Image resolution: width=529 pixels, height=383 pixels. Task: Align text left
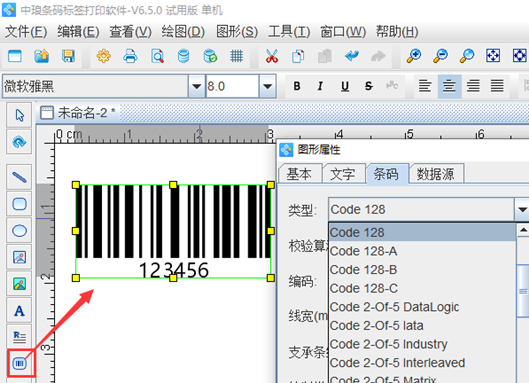pos(425,86)
